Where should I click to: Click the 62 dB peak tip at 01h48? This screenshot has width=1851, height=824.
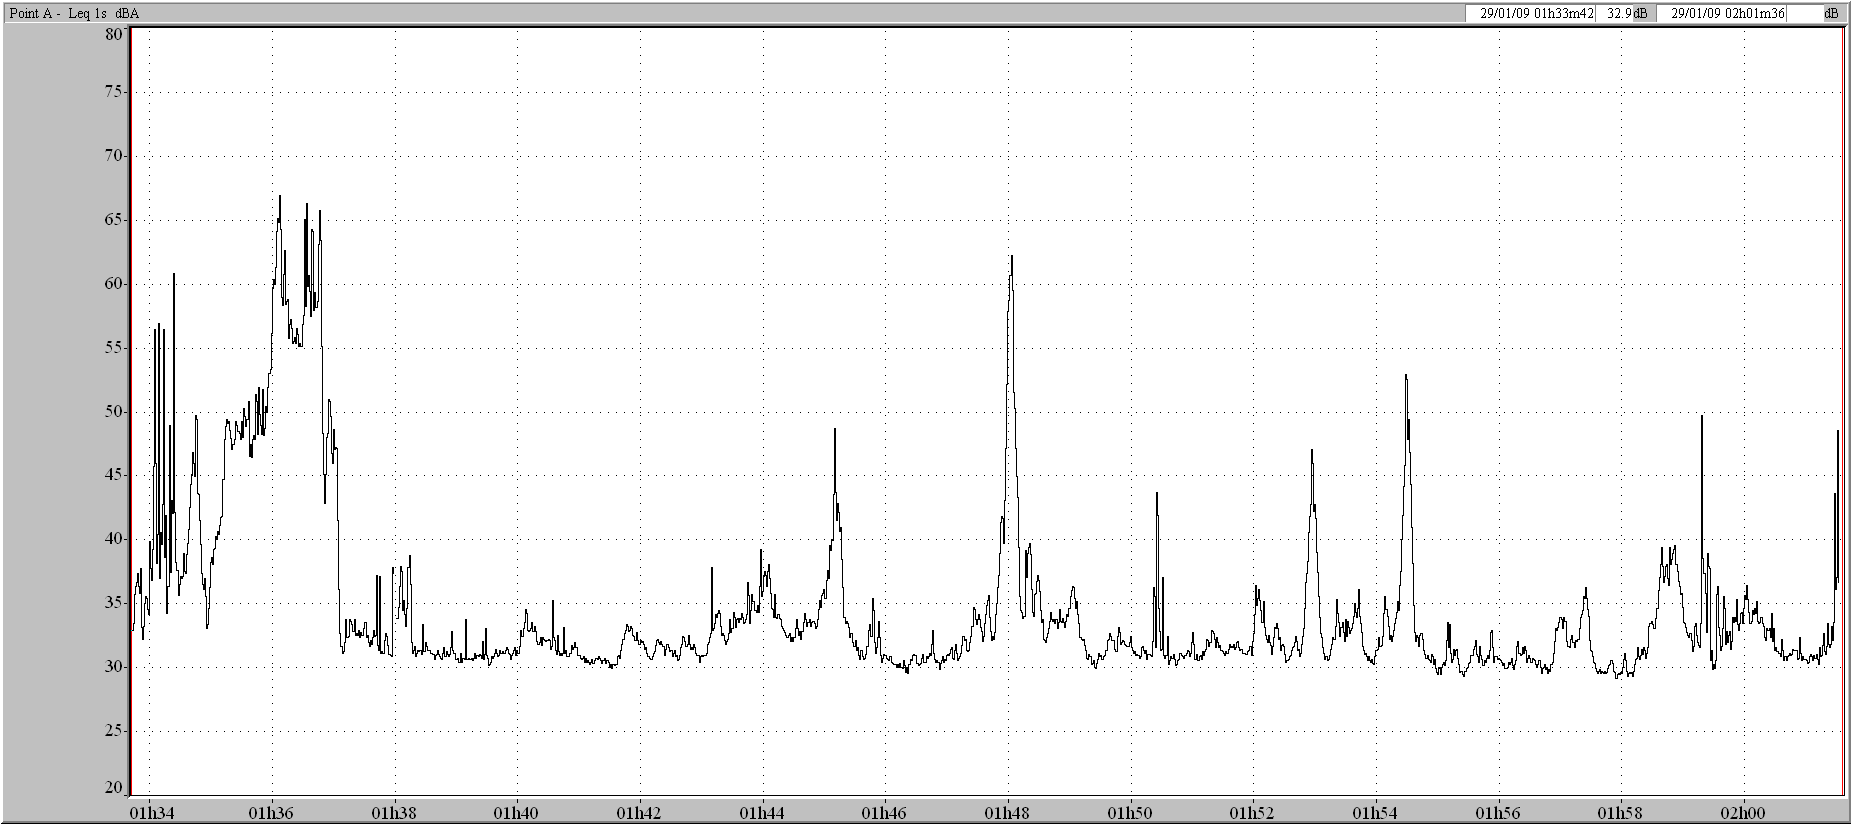pyautogui.click(x=1012, y=257)
